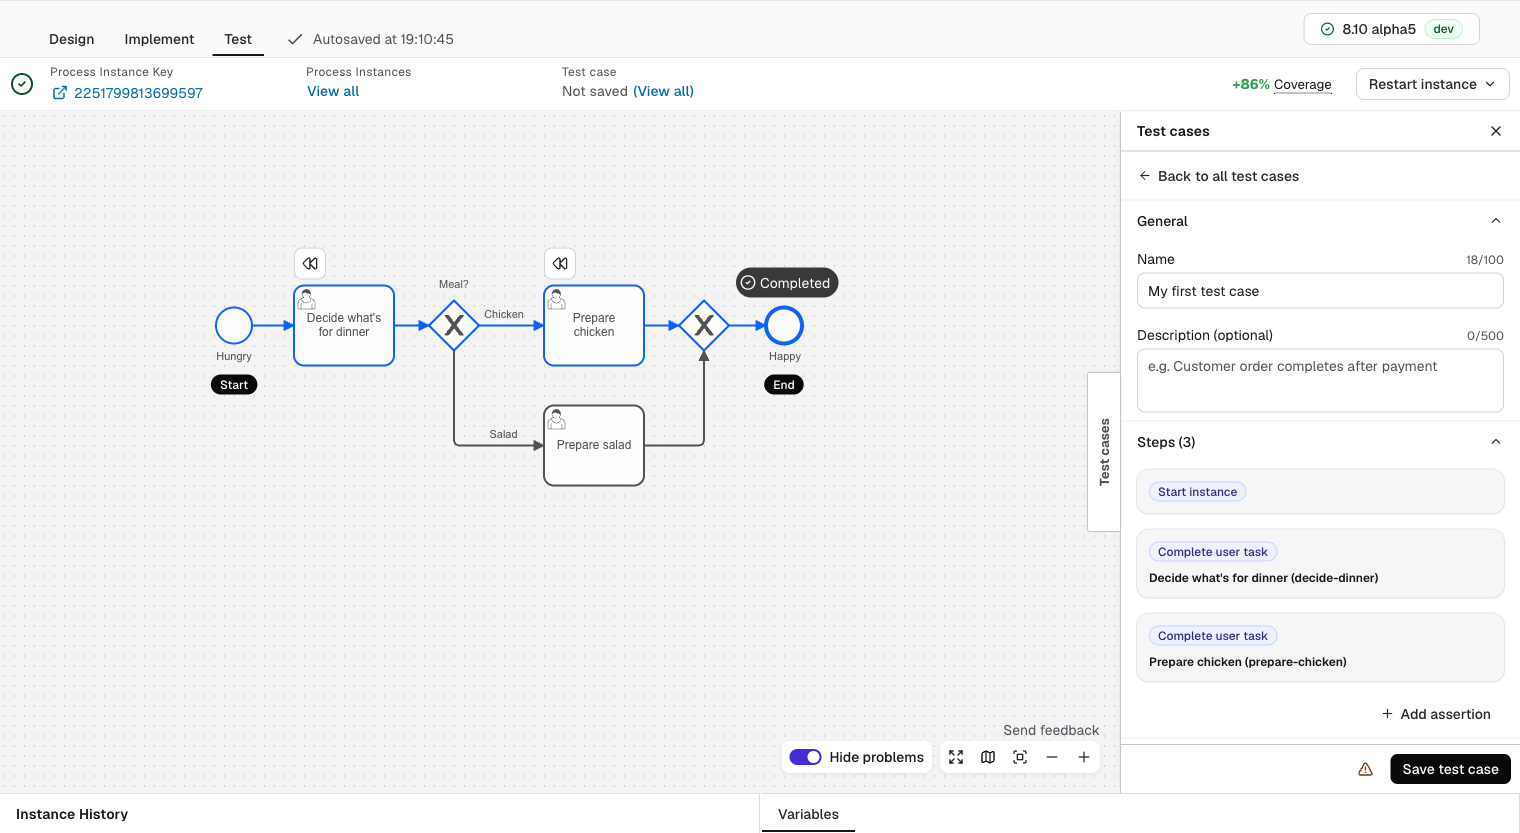Open process instance key external link
The width and height of the screenshot is (1520, 833).
(60, 93)
